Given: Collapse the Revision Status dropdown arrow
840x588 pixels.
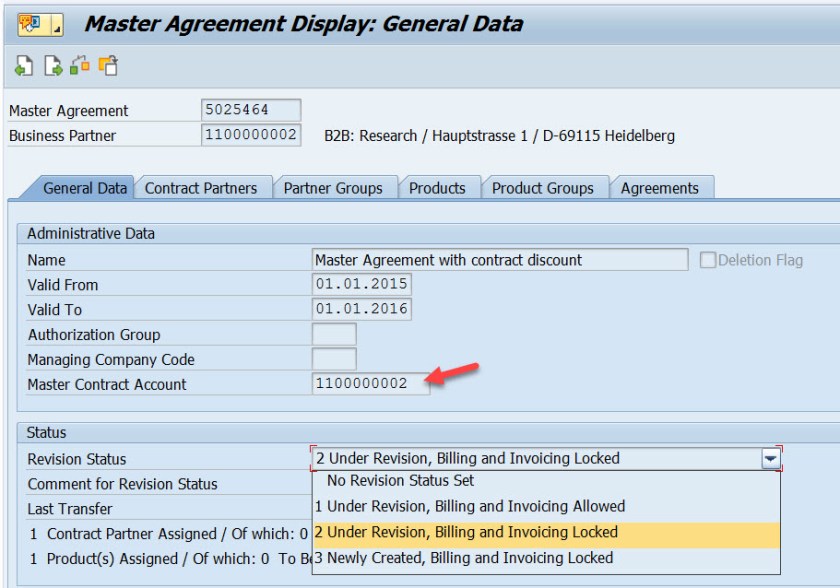Looking at the screenshot, I should (770, 459).
